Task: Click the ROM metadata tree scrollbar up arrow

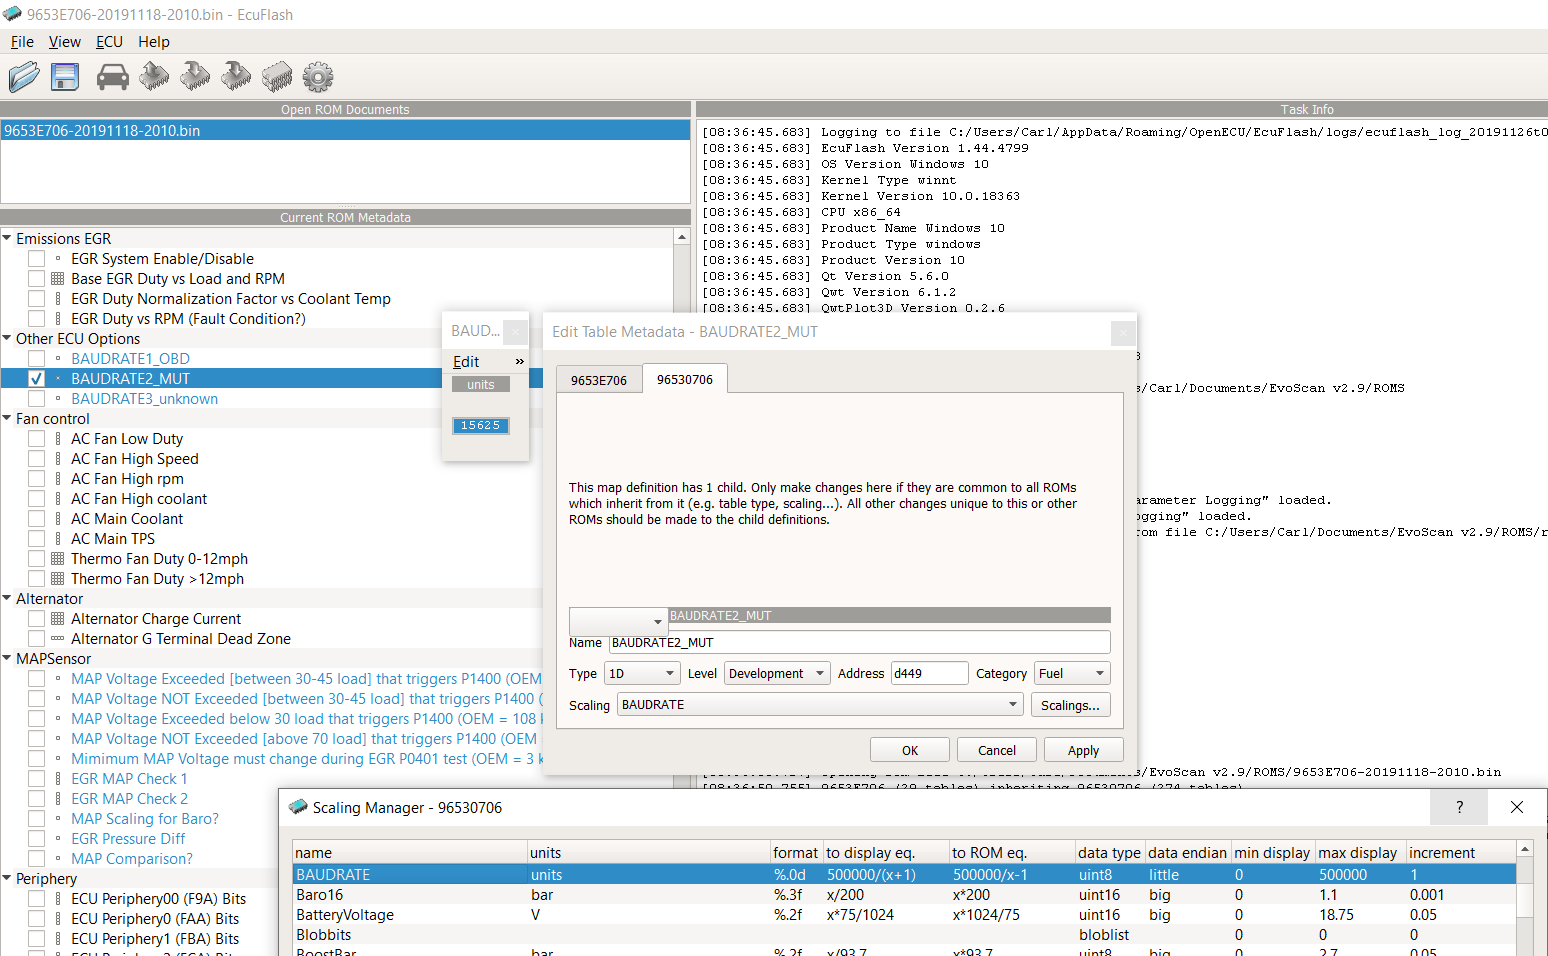Action: (682, 238)
